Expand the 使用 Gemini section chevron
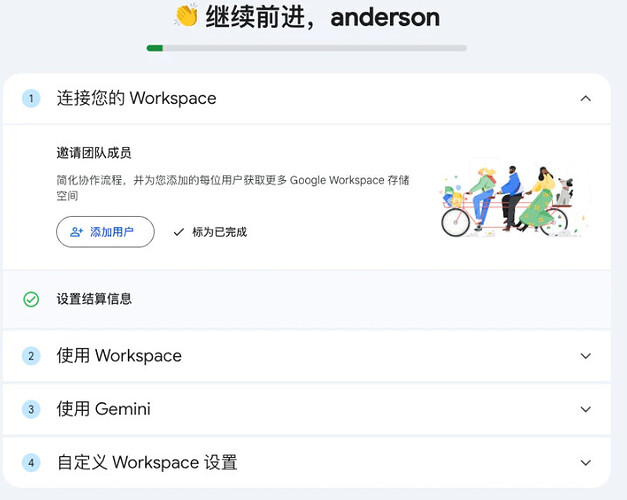This screenshot has width=627, height=500. pos(585,409)
